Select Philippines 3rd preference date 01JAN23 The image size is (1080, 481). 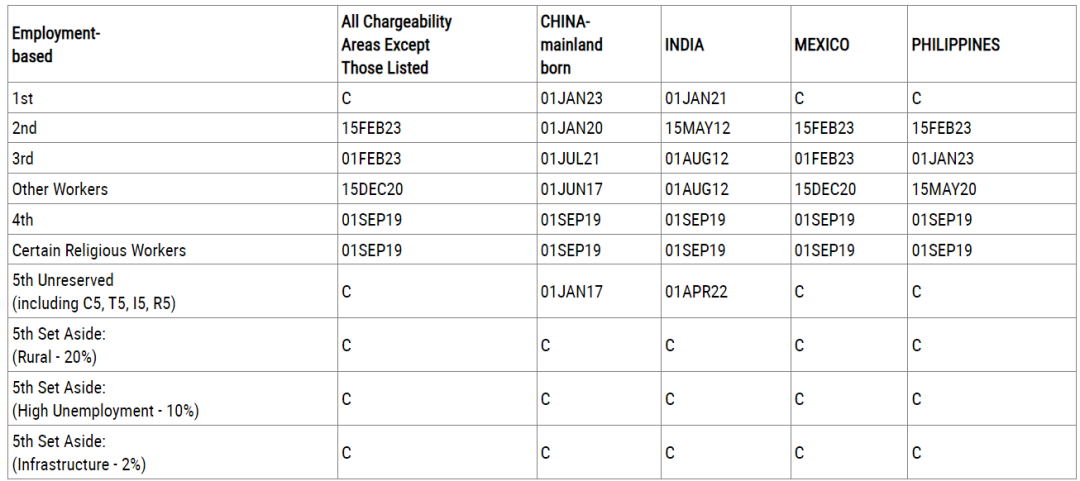tap(942, 158)
